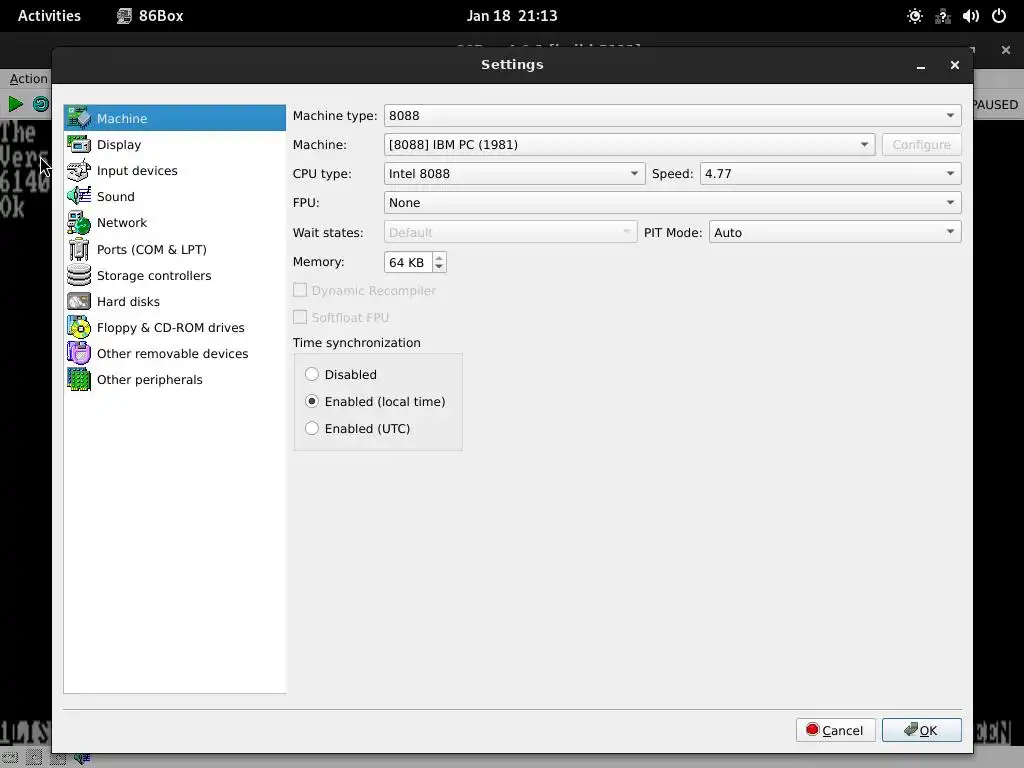Decrease Memory with the down arrow
The height and width of the screenshot is (768, 1024).
(439, 267)
